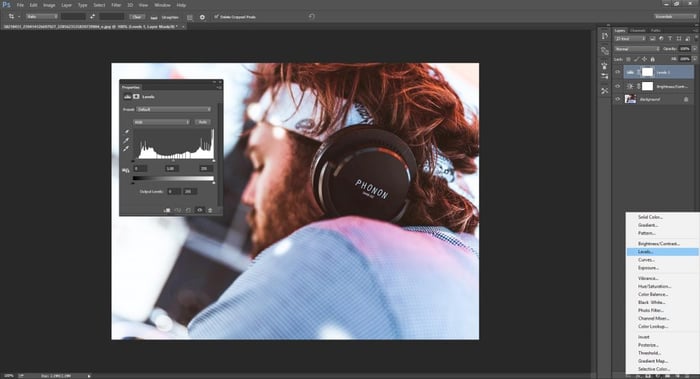Open the layer Kind filter dropdown
This screenshot has width=700, height=379.
point(630,39)
